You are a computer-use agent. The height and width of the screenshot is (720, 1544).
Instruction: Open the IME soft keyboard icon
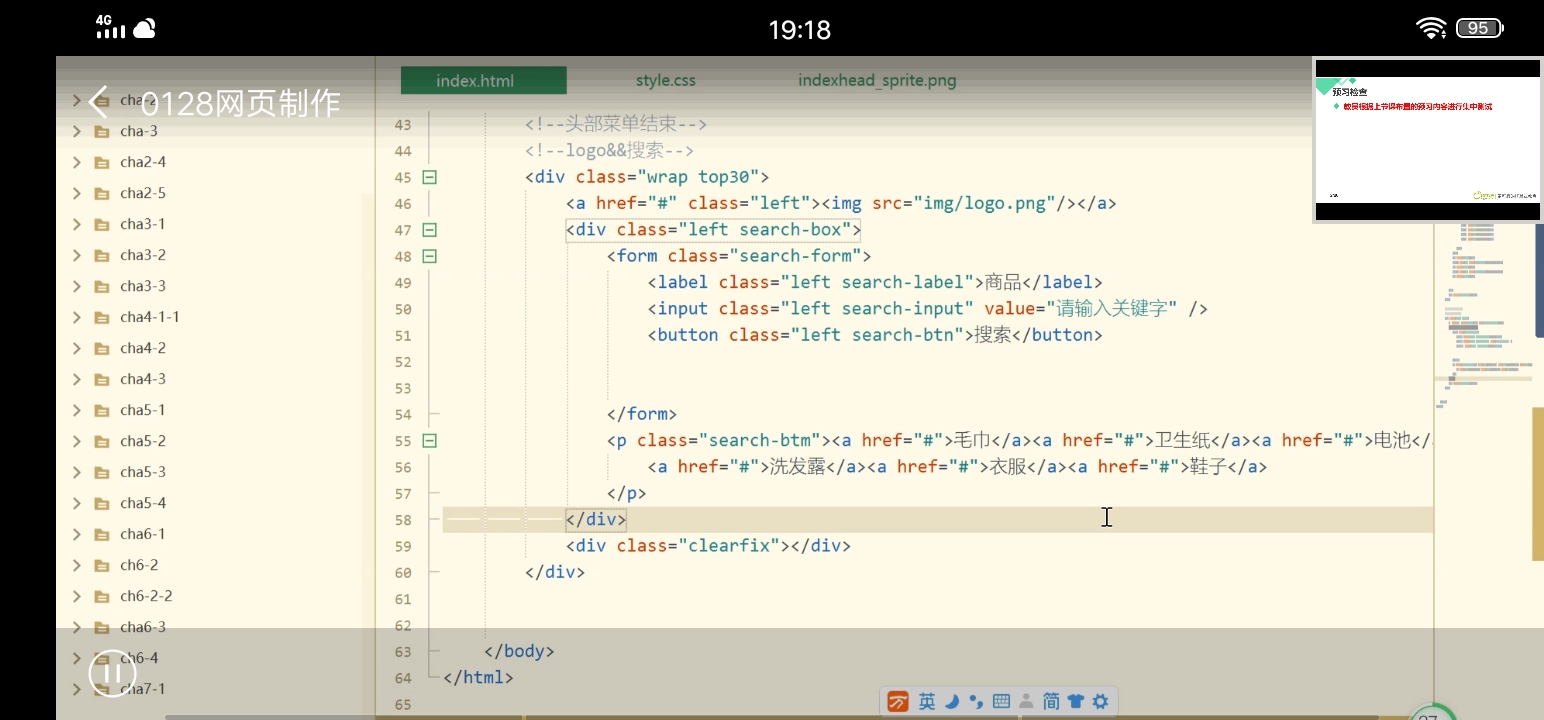click(x=1001, y=702)
